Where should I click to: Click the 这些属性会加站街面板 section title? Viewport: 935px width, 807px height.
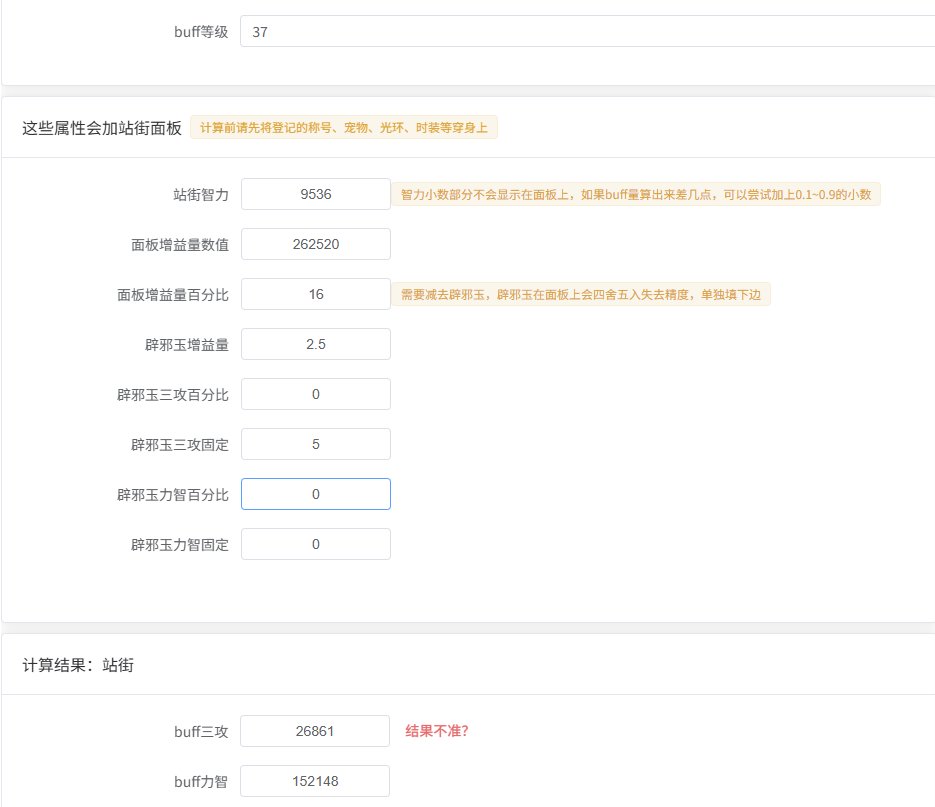pyautogui.click(x=102, y=128)
